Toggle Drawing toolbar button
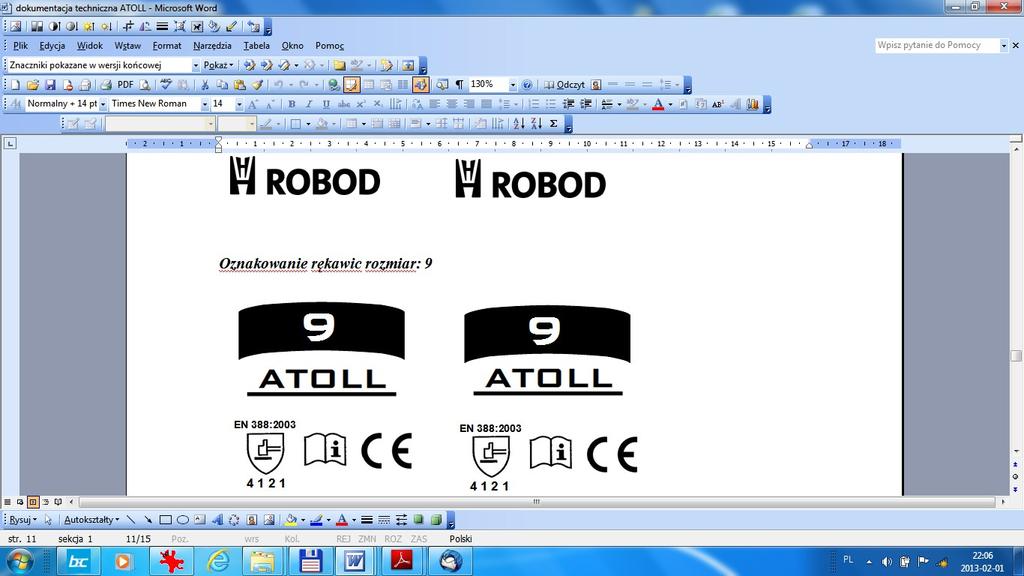The height and width of the screenshot is (576, 1024). [421, 85]
